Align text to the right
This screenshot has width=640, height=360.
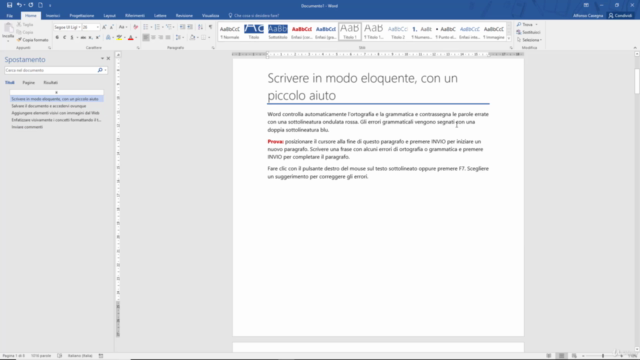coord(161,38)
